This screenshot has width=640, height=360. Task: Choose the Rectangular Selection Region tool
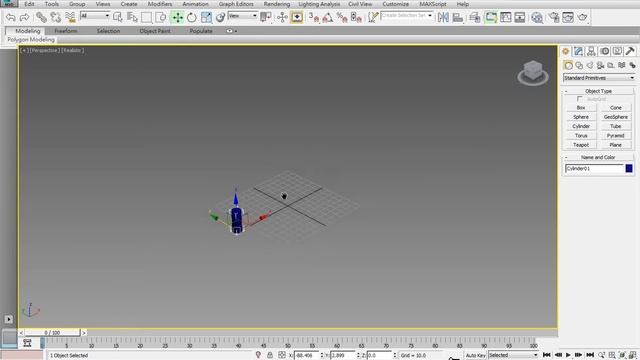point(146,17)
